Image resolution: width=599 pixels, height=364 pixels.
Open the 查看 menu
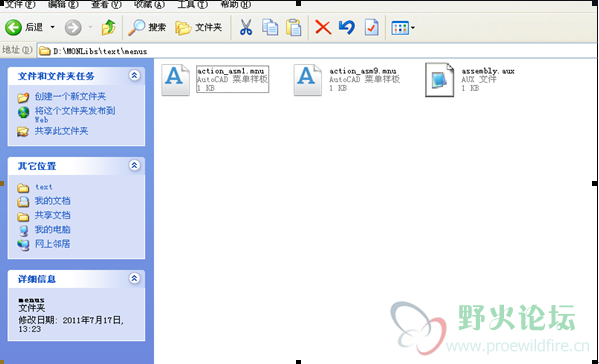click(x=106, y=4)
